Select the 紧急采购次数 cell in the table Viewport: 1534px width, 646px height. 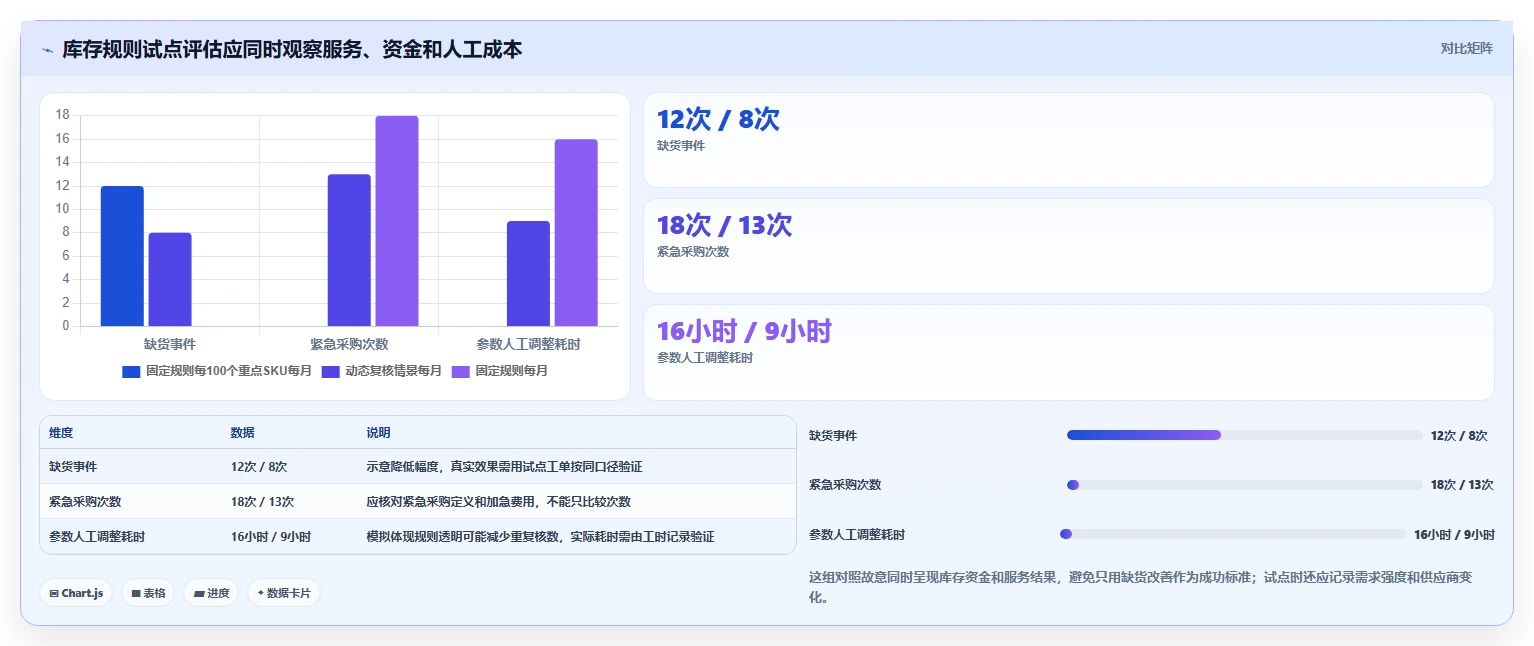point(85,502)
